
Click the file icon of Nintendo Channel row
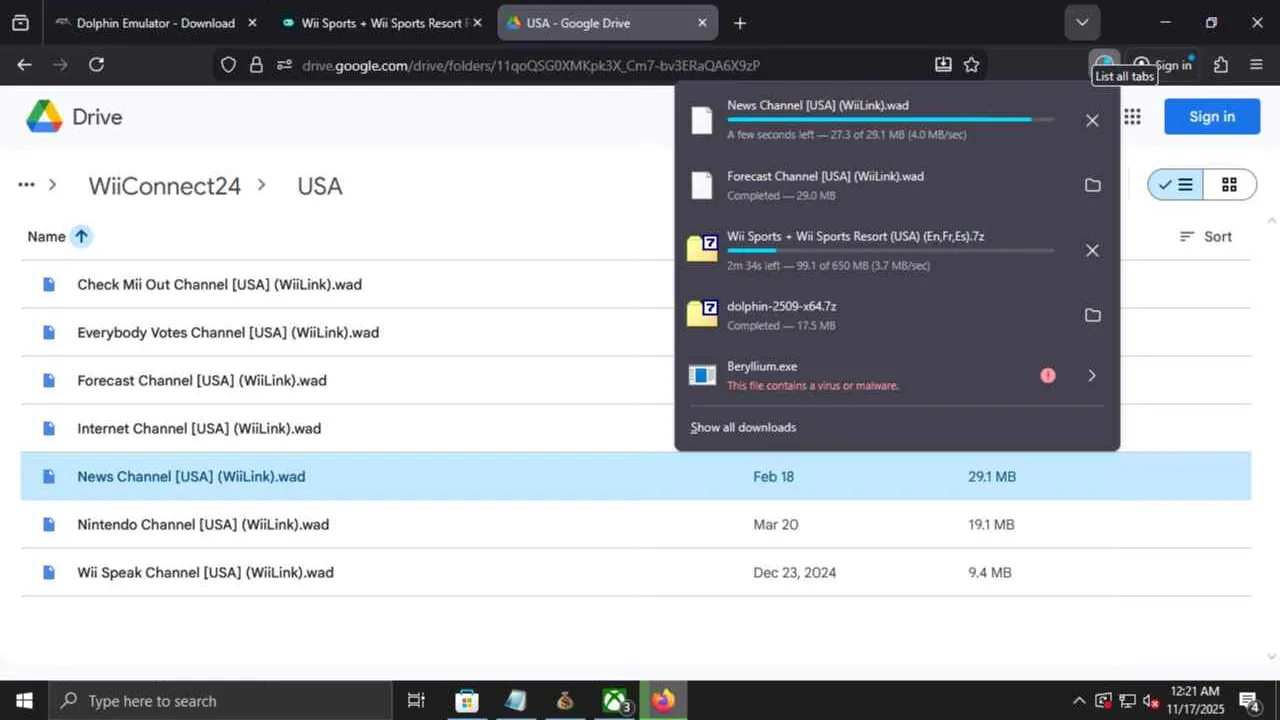point(49,524)
